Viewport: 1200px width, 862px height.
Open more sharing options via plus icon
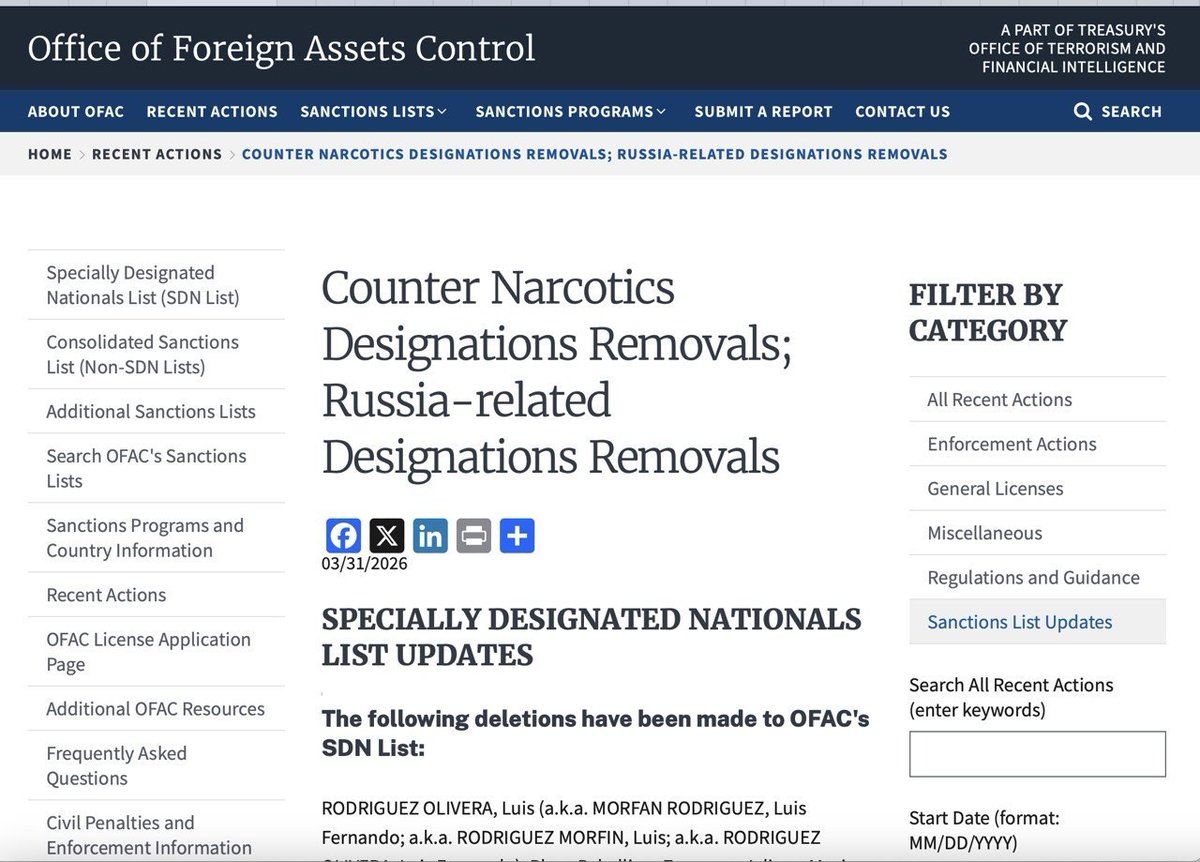click(517, 535)
